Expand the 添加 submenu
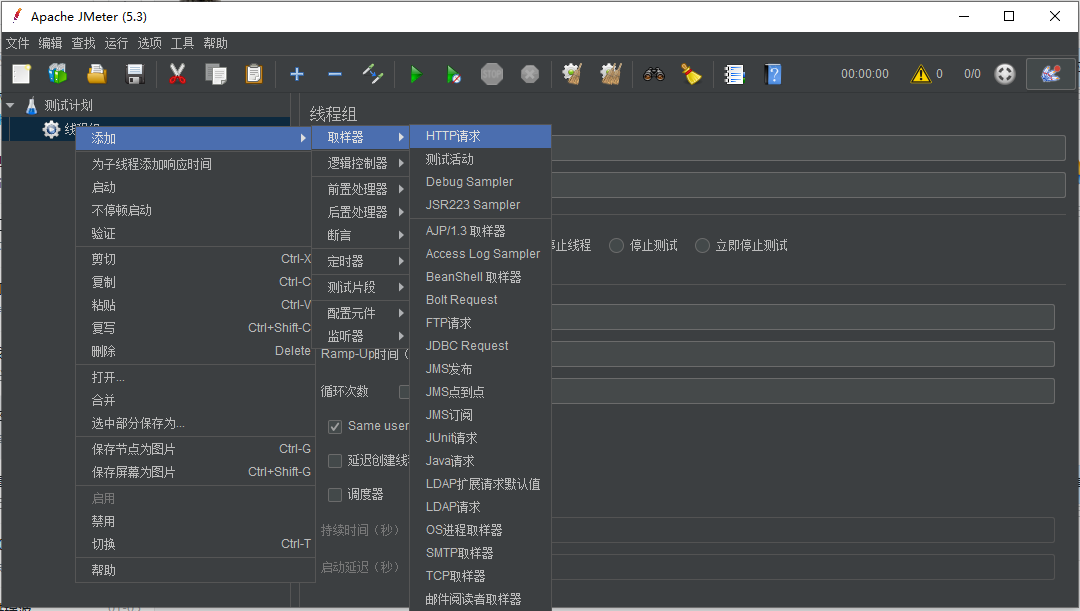 coord(194,138)
